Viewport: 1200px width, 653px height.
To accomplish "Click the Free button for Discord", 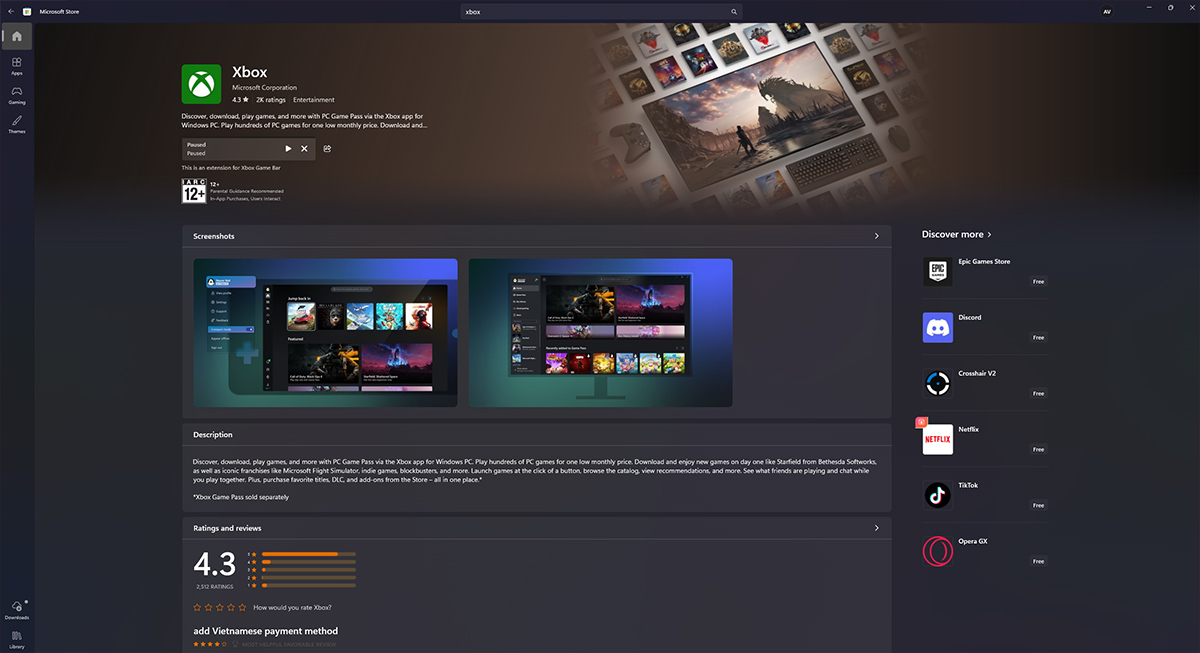I will pos(1038,338).
